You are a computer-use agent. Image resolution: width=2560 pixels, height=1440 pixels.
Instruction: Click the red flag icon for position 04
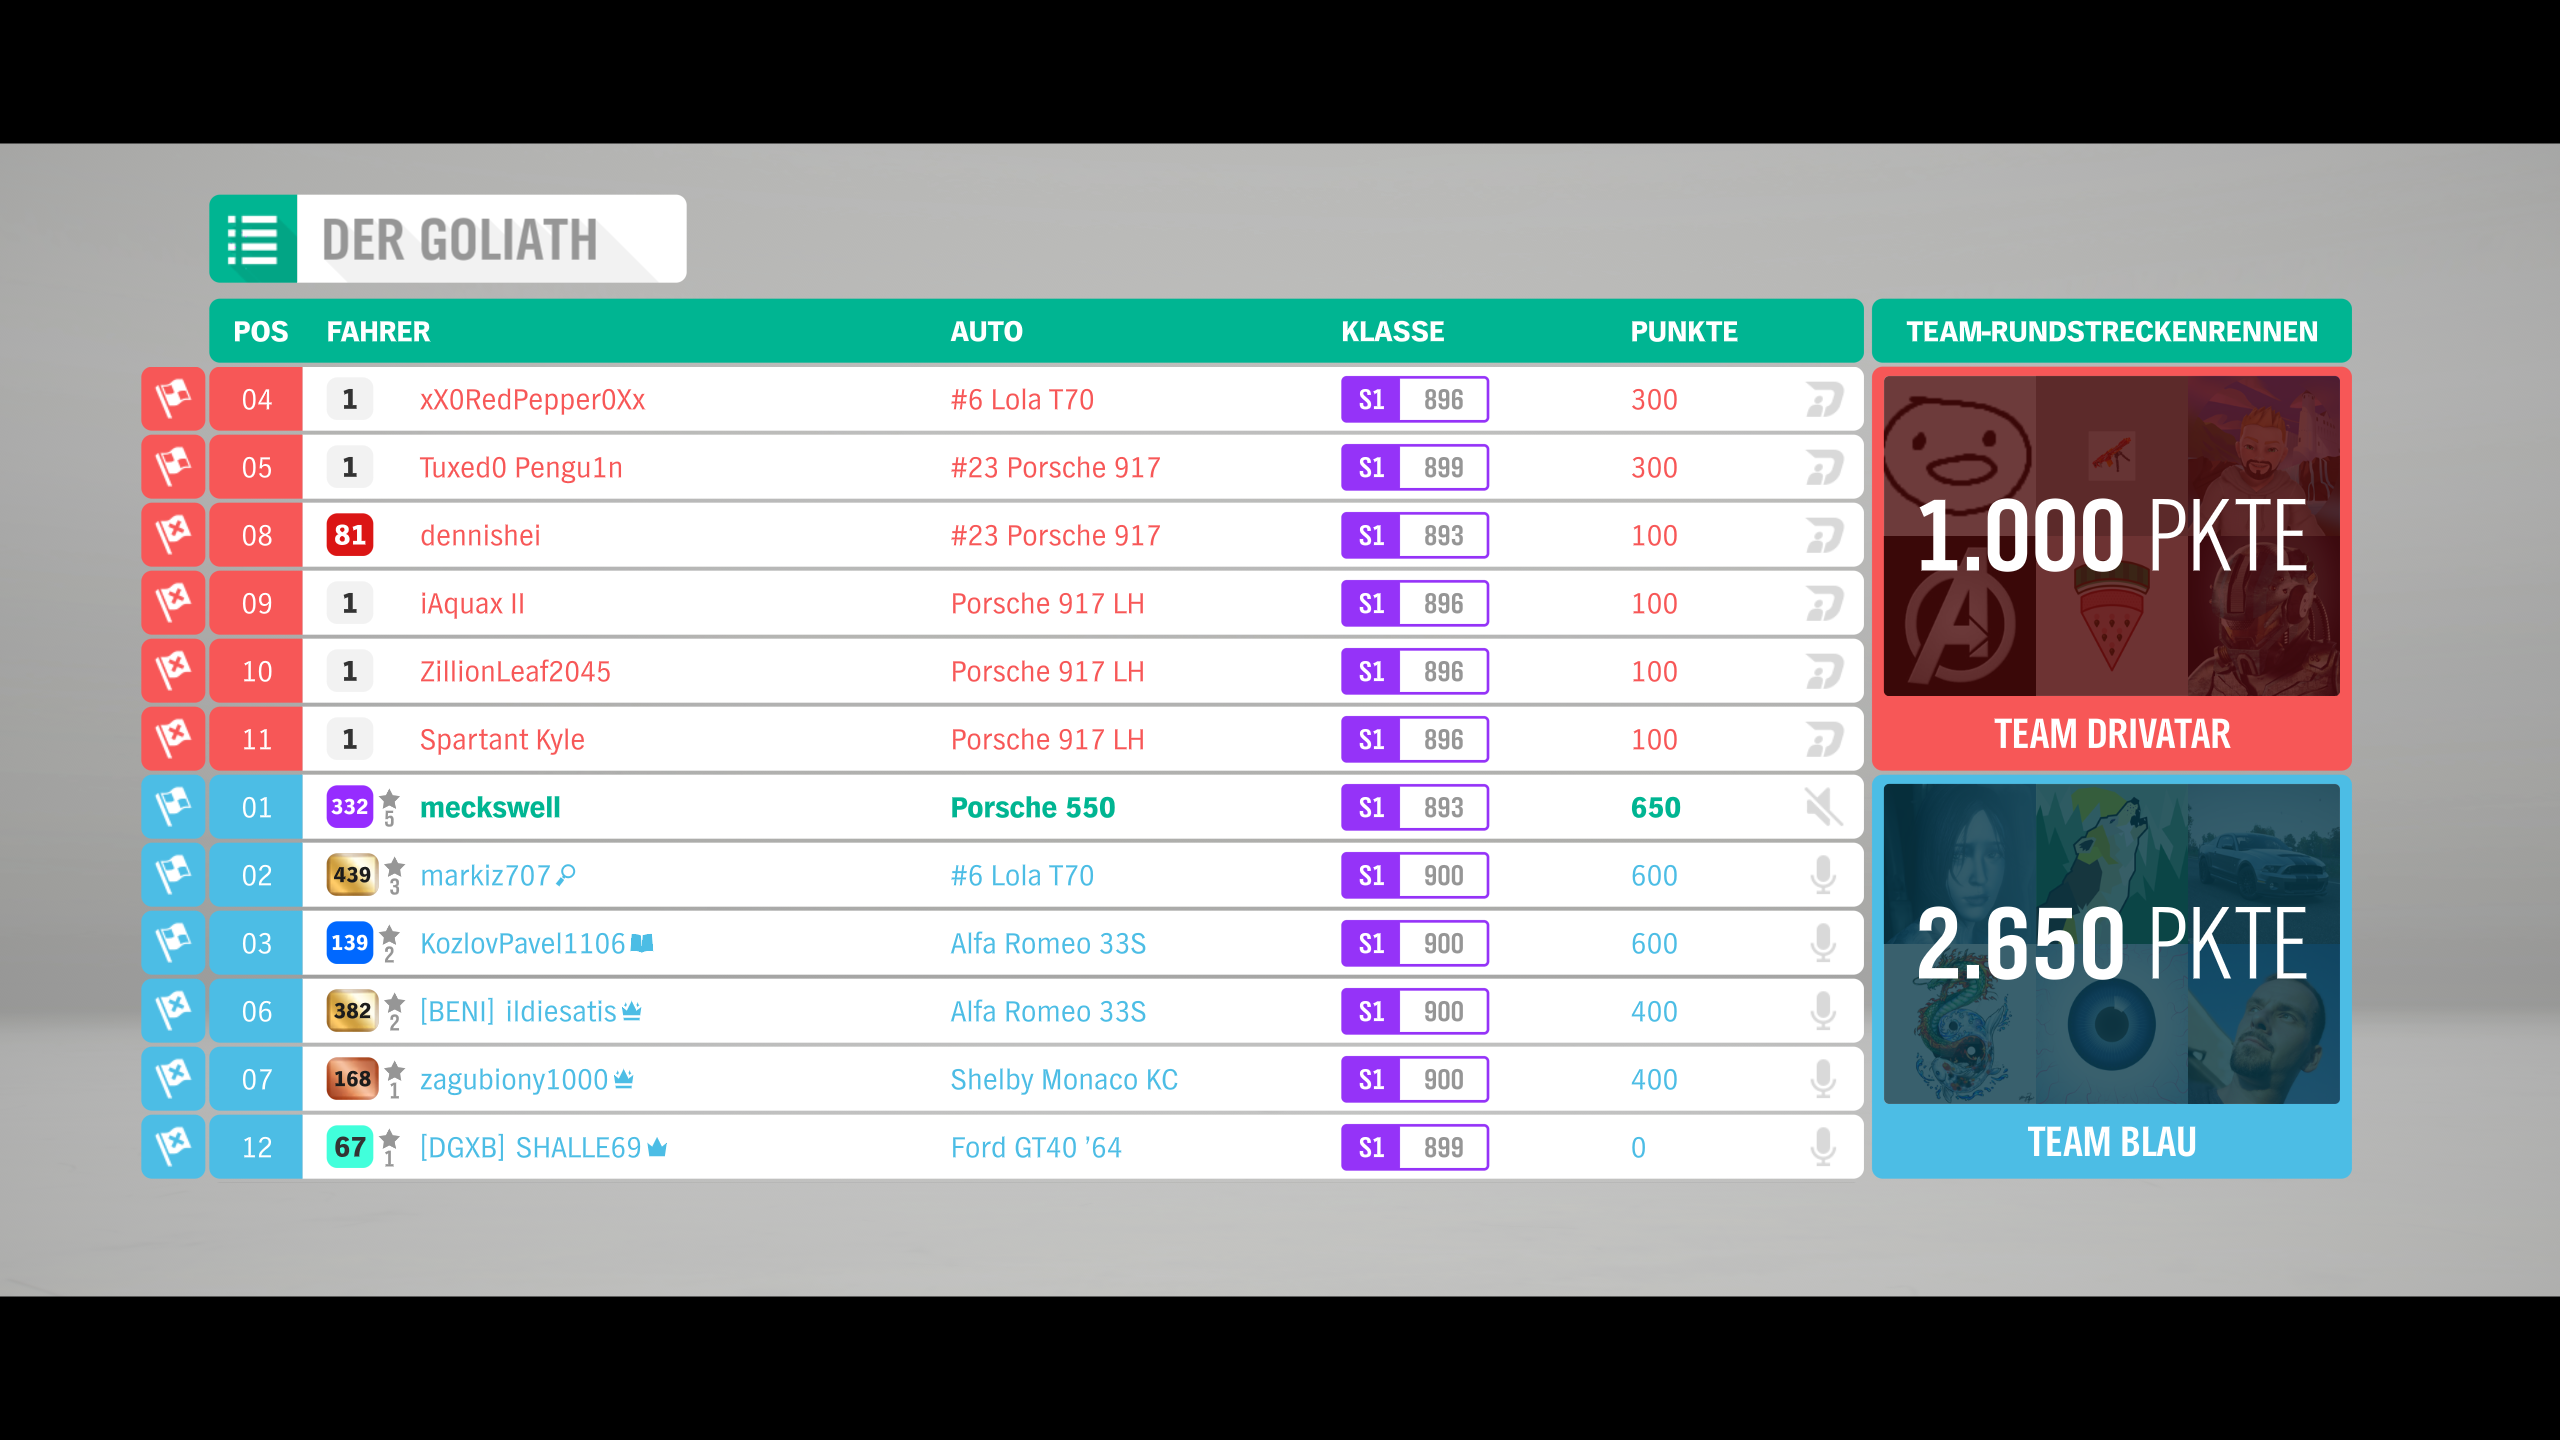(x=173, y=399)
